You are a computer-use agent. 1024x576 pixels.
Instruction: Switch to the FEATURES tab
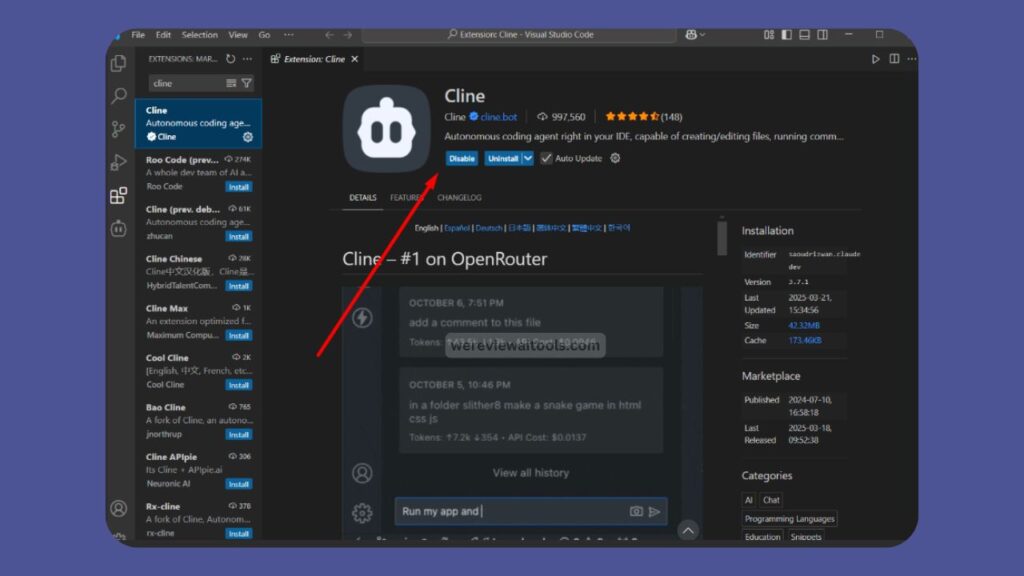[406, 197]
